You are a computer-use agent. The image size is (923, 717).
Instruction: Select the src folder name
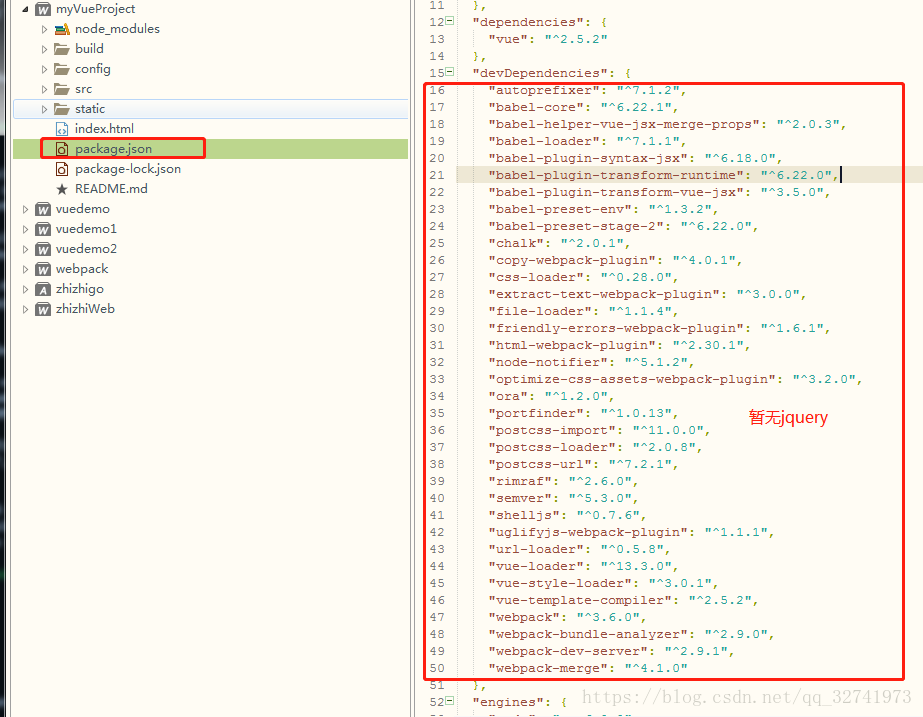[84, 89]
